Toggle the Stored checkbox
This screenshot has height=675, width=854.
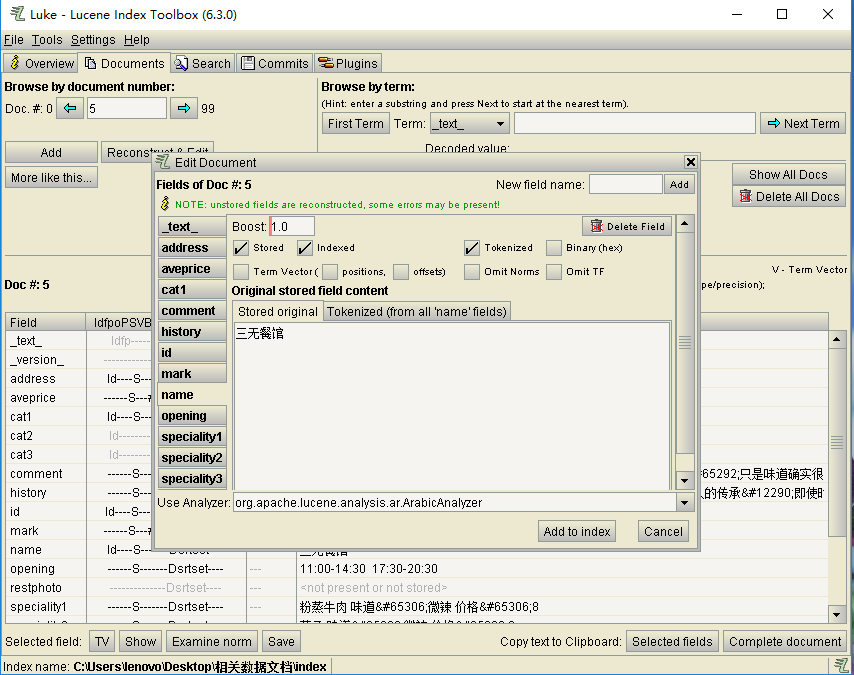(x=241, y=248)
